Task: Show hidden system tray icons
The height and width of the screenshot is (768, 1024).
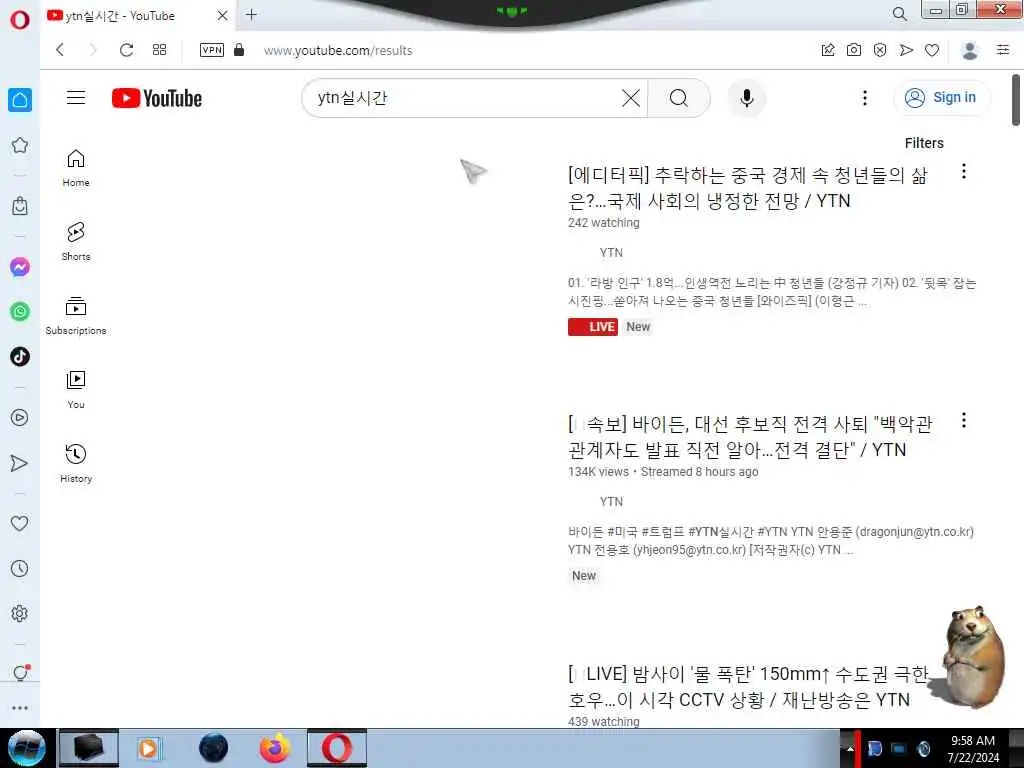Action: [850, 749]
